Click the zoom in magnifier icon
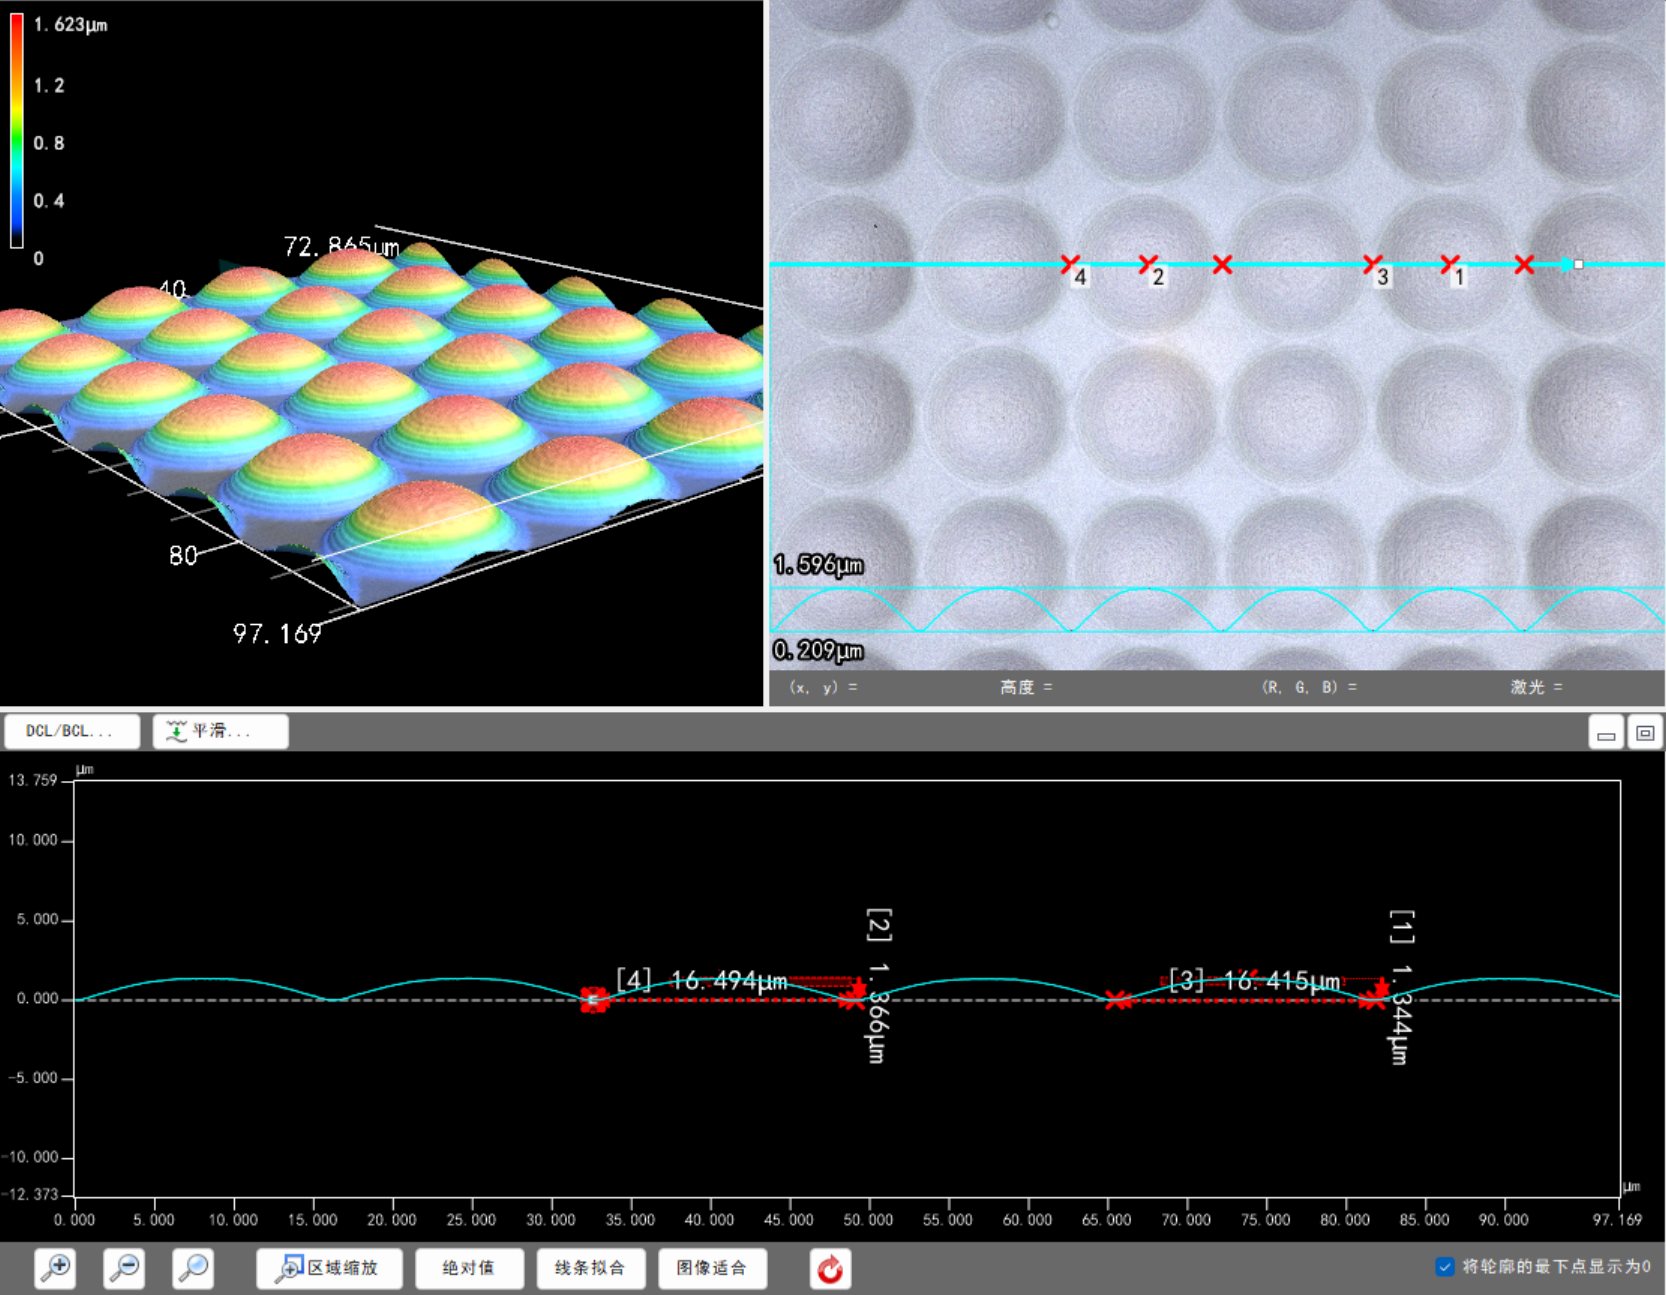Viewport: 1666px width, 1295px height. 56,1268
